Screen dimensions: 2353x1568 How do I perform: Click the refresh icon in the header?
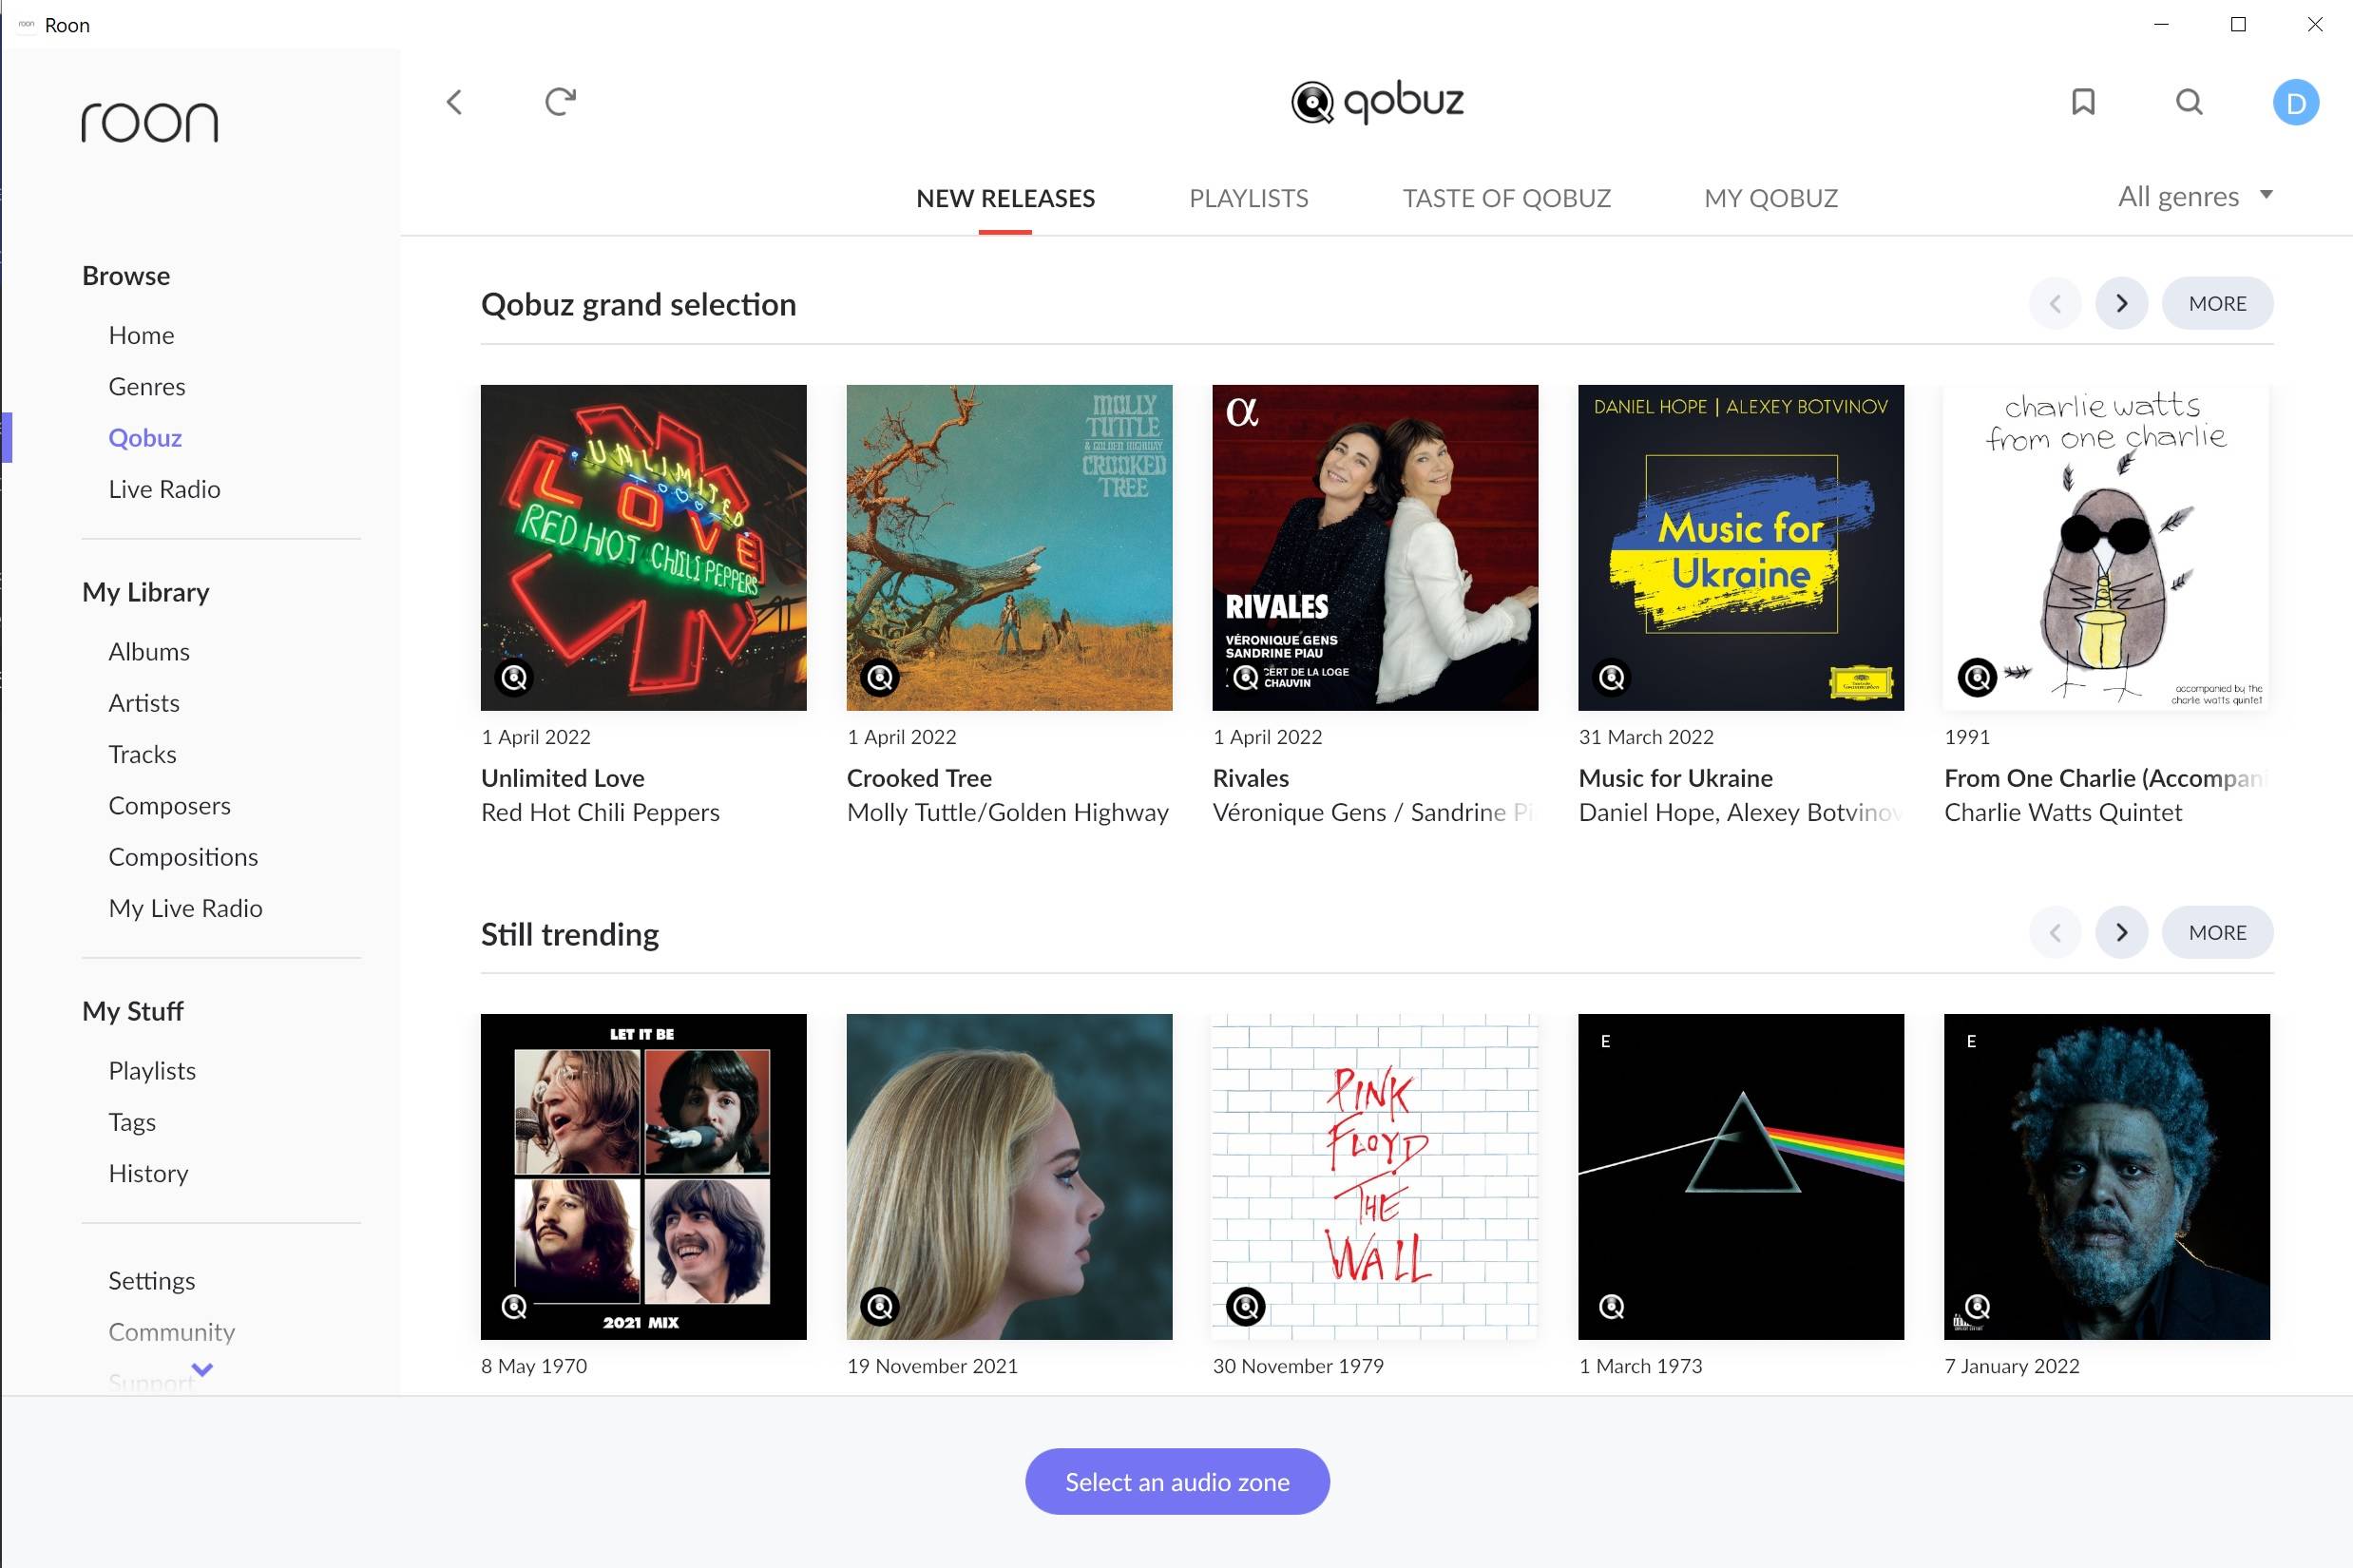tap(561, 102)
